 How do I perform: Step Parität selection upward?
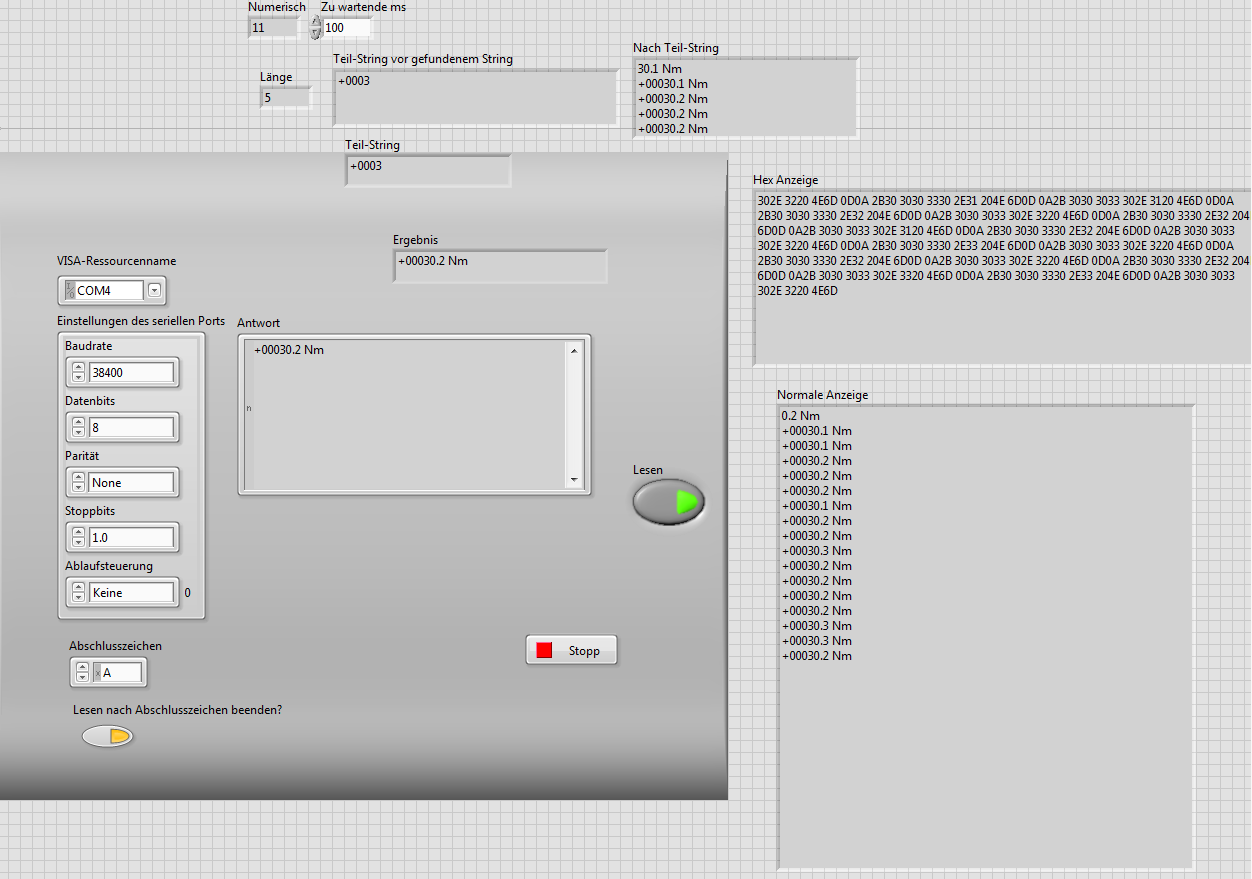(79, 477)
